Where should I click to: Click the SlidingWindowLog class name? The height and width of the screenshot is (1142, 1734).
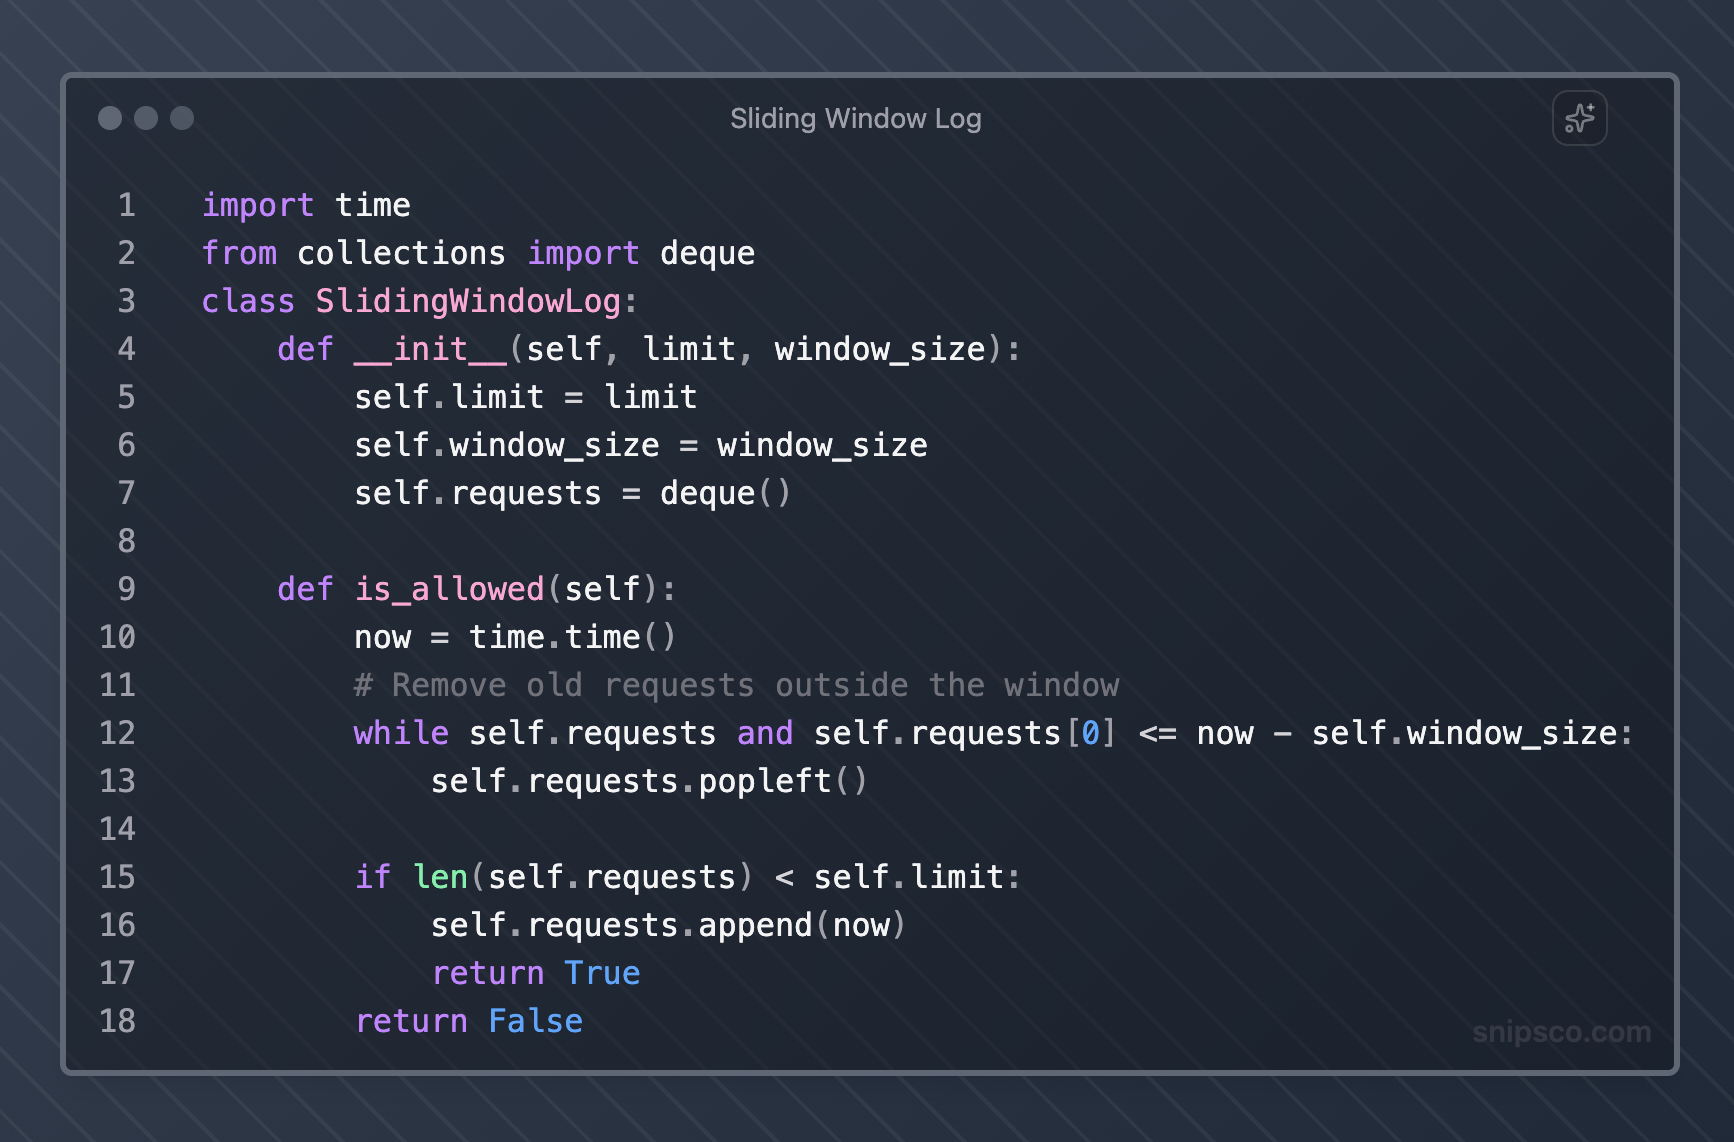[468, 301]
